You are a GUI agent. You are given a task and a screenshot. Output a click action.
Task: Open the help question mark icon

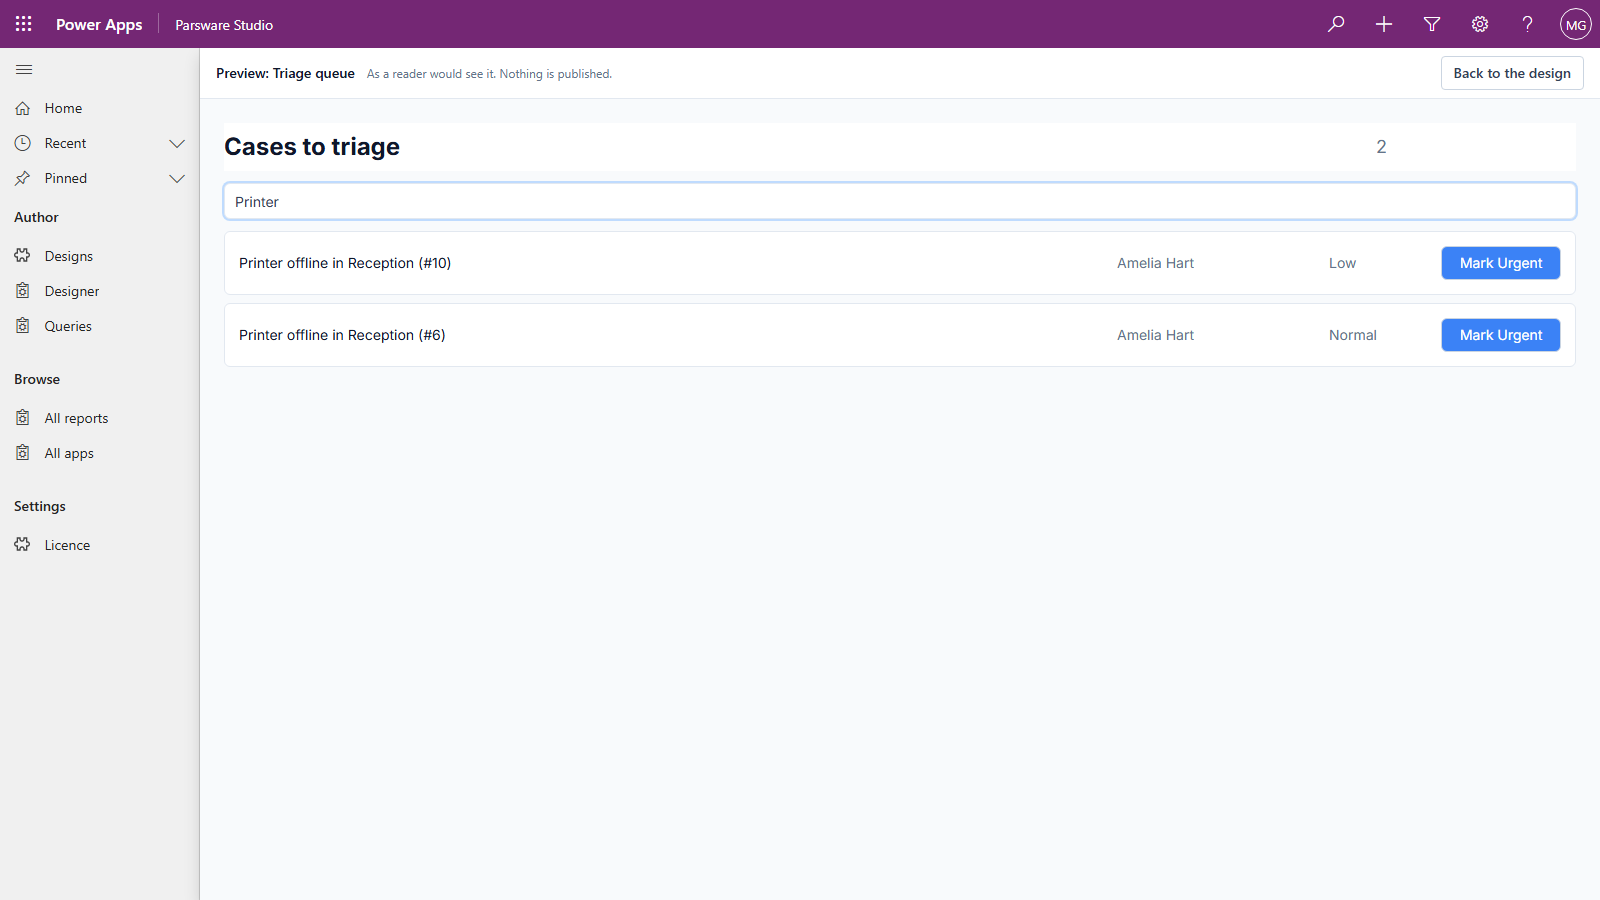(x=1528, y=24)
